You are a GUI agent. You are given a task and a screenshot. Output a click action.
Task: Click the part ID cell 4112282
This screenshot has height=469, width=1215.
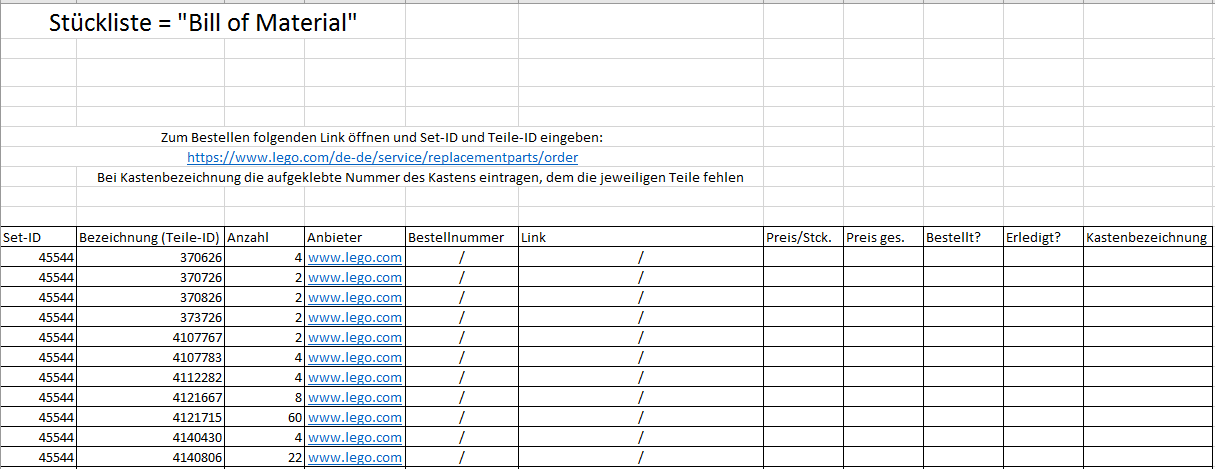[150, 377]
